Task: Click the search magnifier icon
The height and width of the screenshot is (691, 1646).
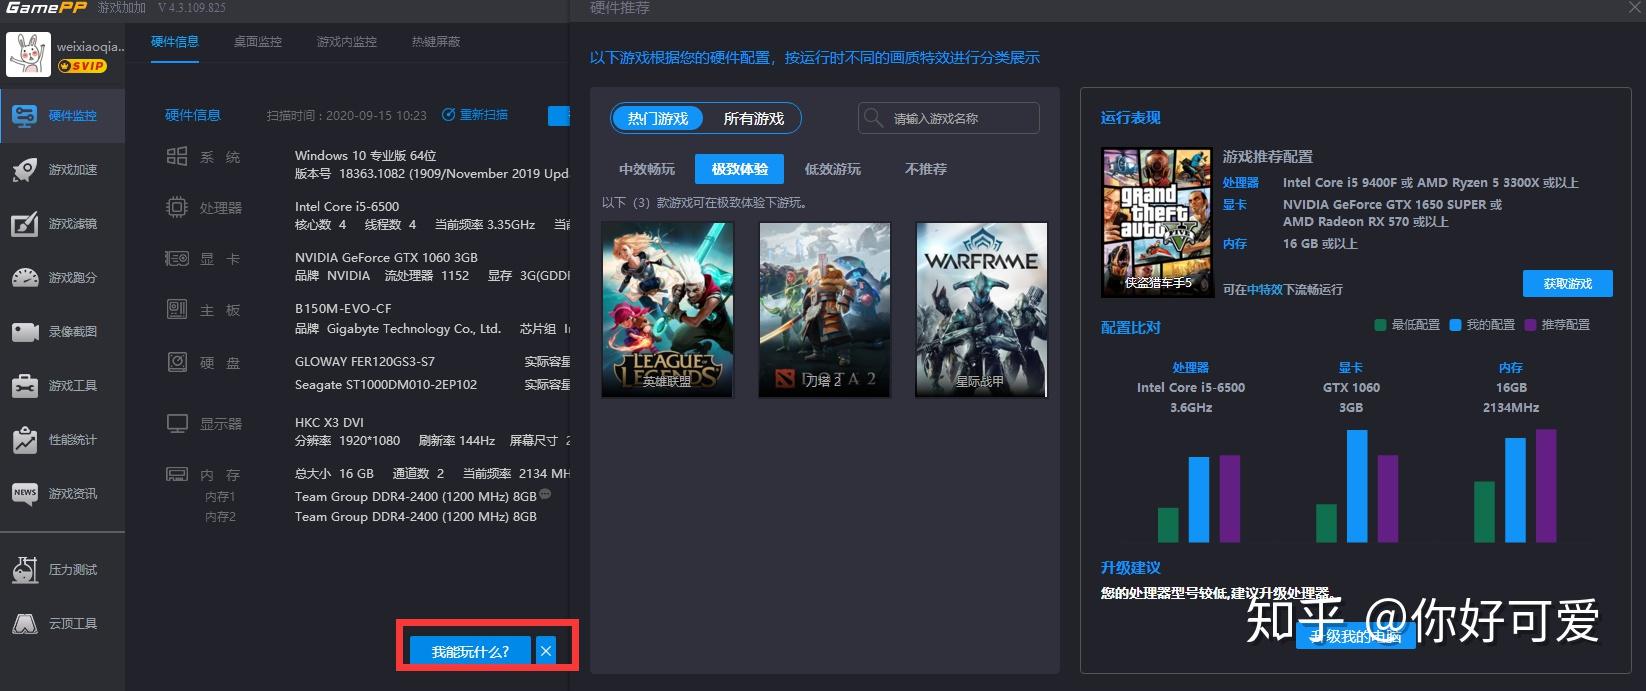Action: click(873, 118)
